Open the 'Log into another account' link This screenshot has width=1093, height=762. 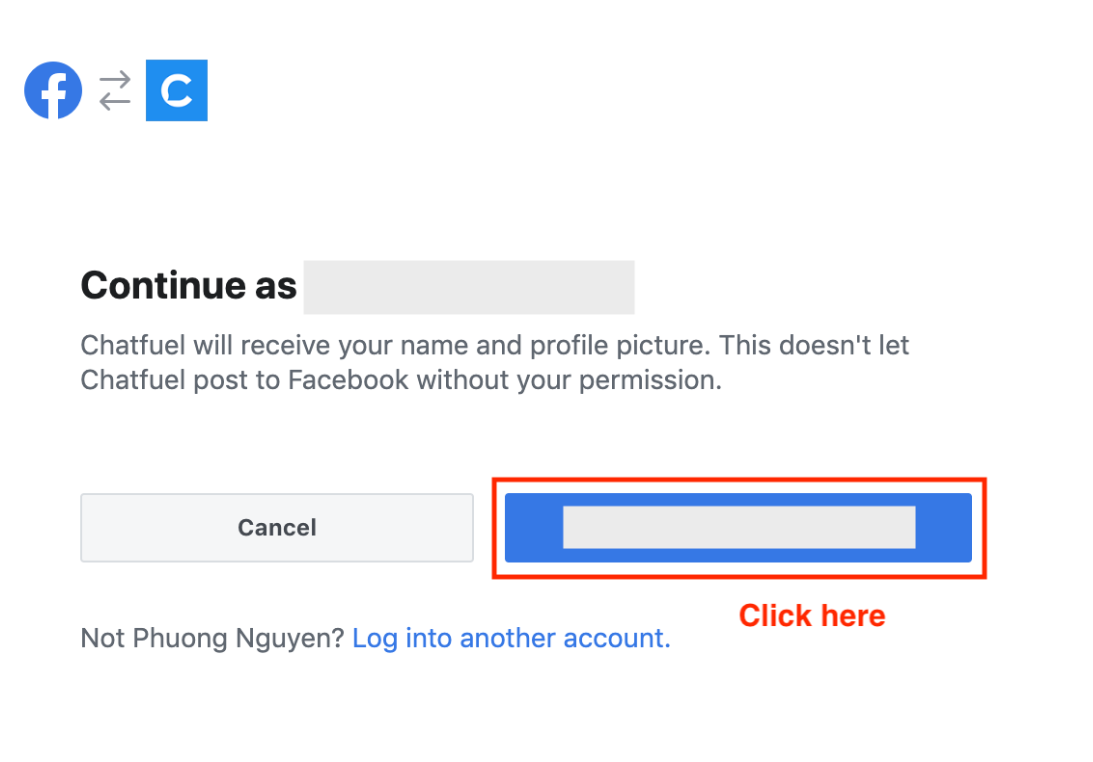(x=511, y=638)
